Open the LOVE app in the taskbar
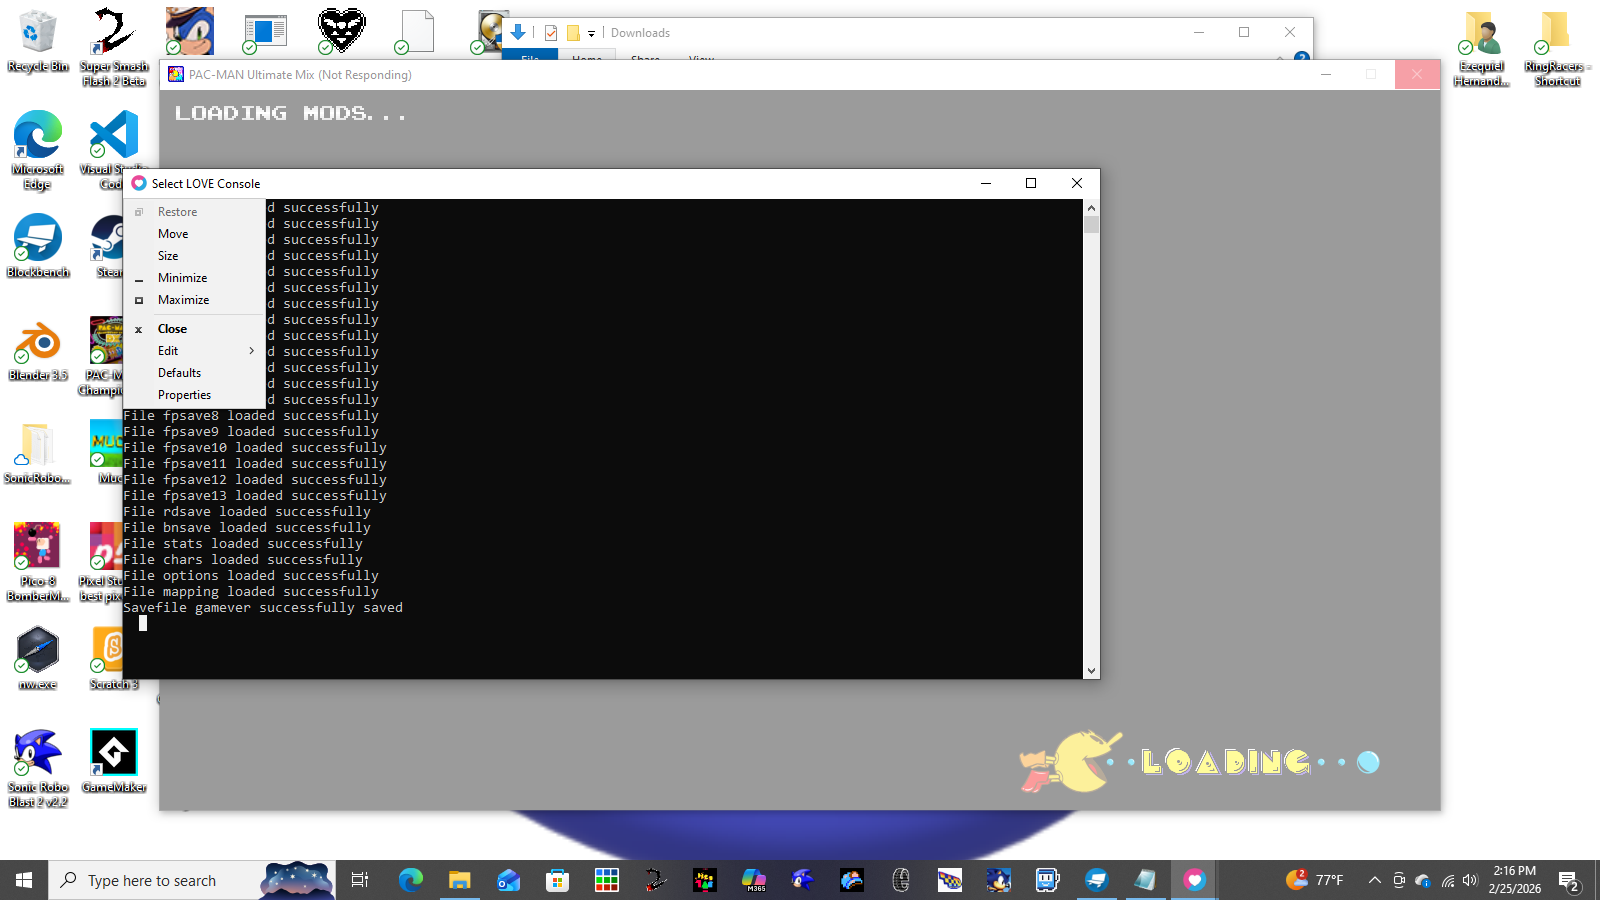 pyautogui.click(x=1194, y=880)
